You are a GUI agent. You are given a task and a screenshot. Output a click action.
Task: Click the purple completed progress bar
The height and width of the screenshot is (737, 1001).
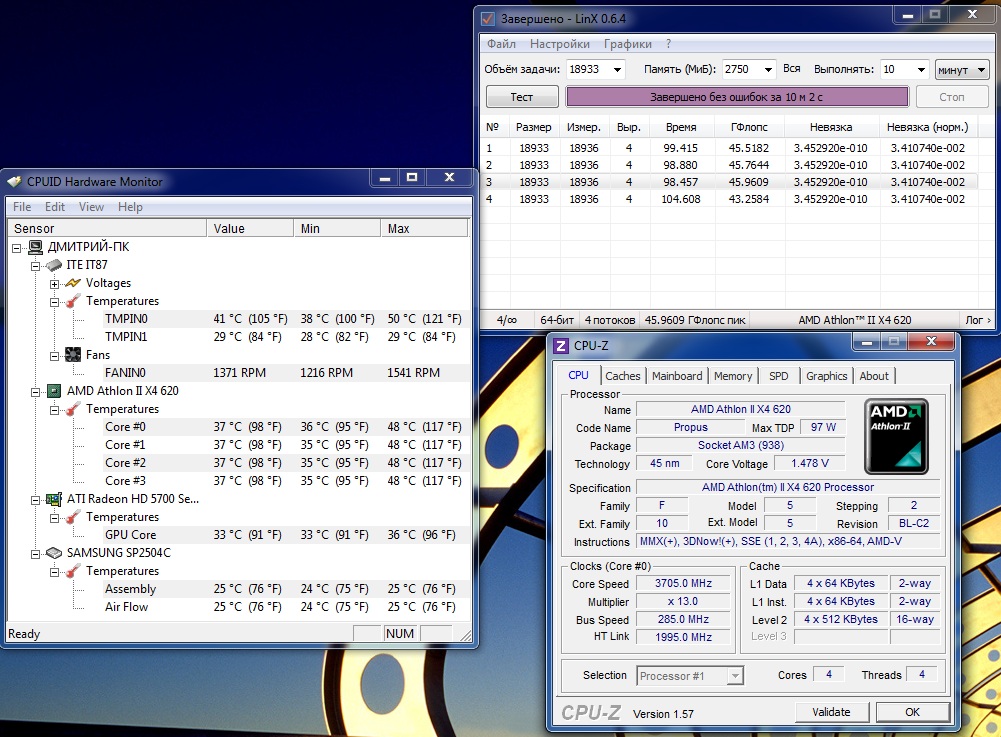click(737, 97)
